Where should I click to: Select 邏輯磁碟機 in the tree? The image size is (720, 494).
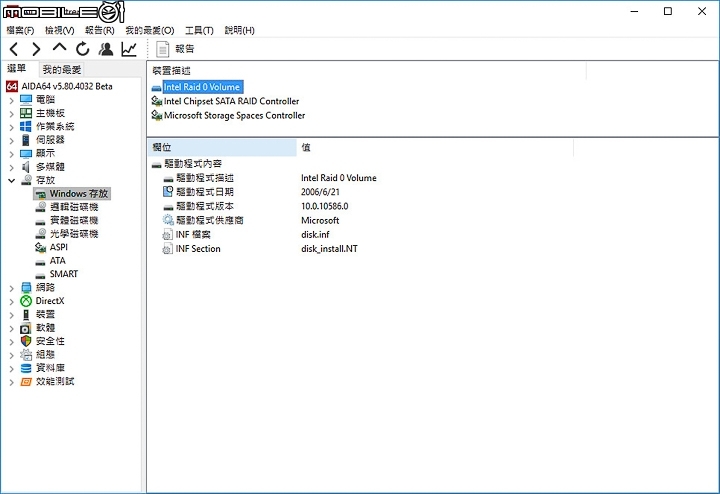point(73,207)
